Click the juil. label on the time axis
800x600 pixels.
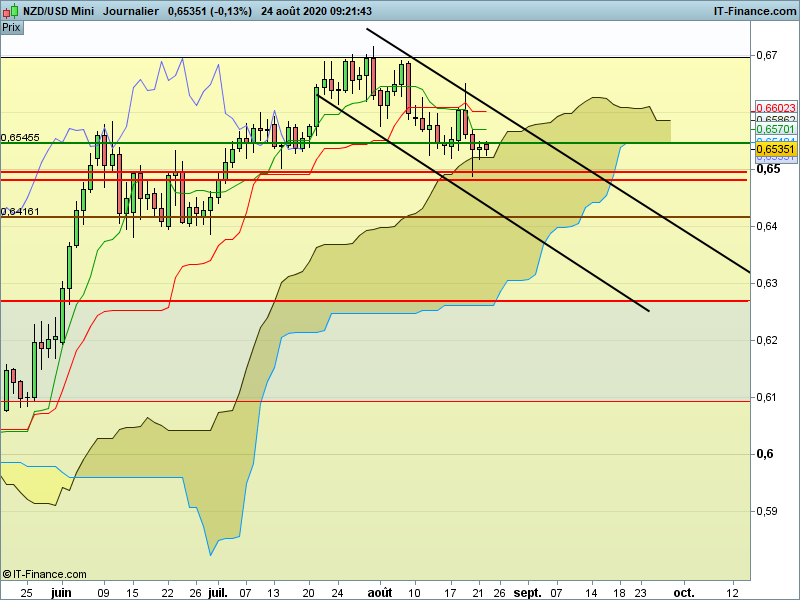pyautogui.click(x=218, y=593)
